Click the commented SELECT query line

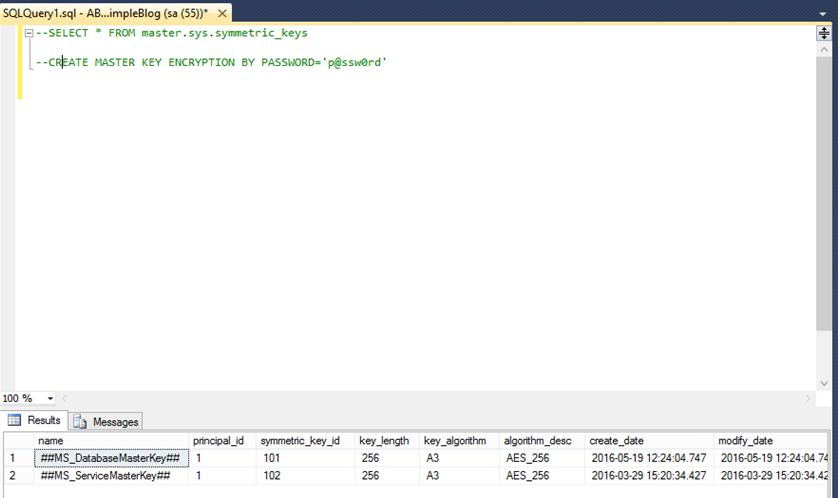[x=172, y=33]
